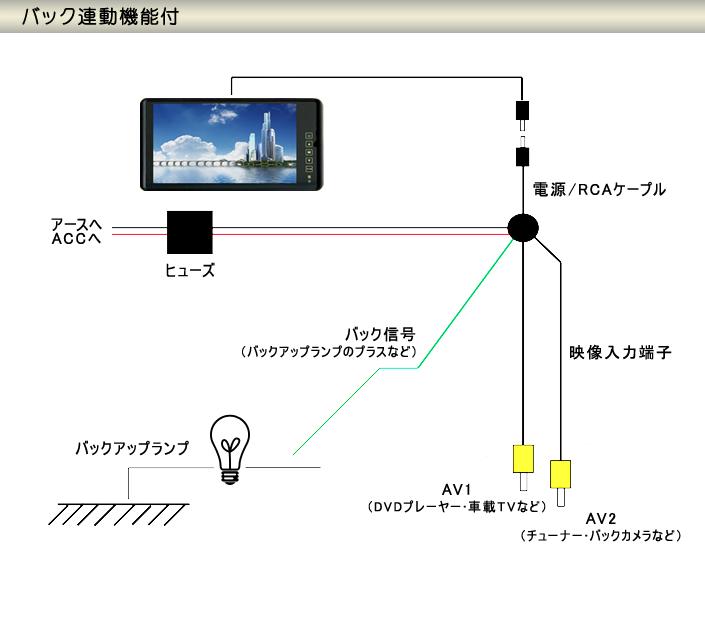Click the black fuse box
The image size is (705, 627).
(189, 234)
